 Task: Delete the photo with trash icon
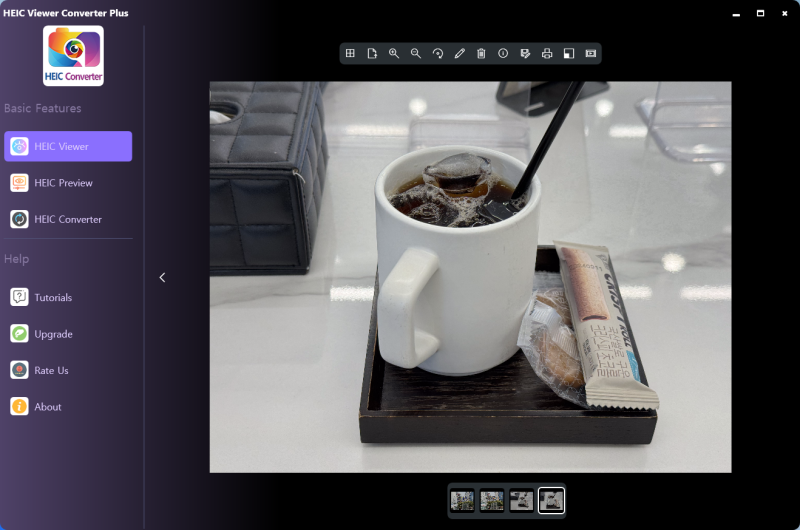(481, 53)
